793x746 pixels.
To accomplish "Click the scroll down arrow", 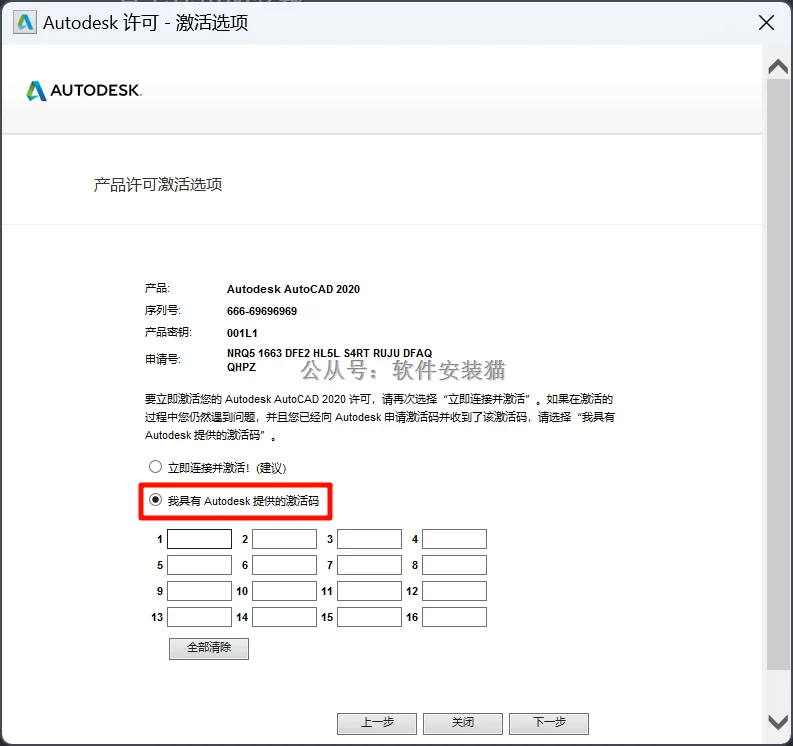I will (x=778, y=722).
